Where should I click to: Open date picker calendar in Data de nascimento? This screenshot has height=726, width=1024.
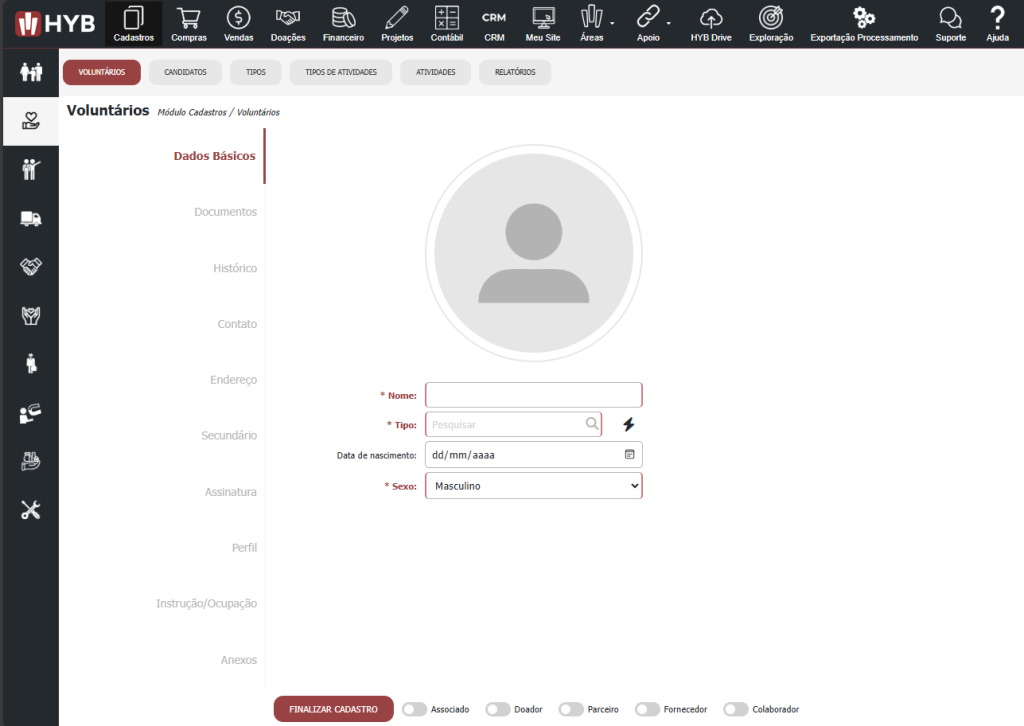tap(629, 454)
